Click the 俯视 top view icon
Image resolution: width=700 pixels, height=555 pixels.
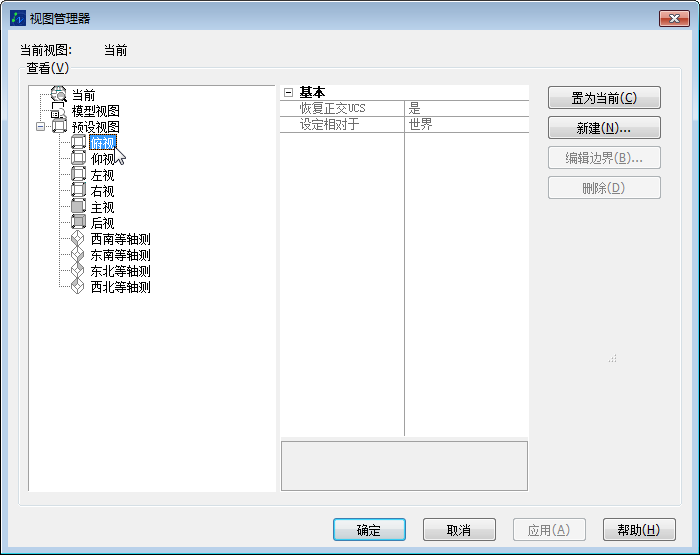coord(79,143)
